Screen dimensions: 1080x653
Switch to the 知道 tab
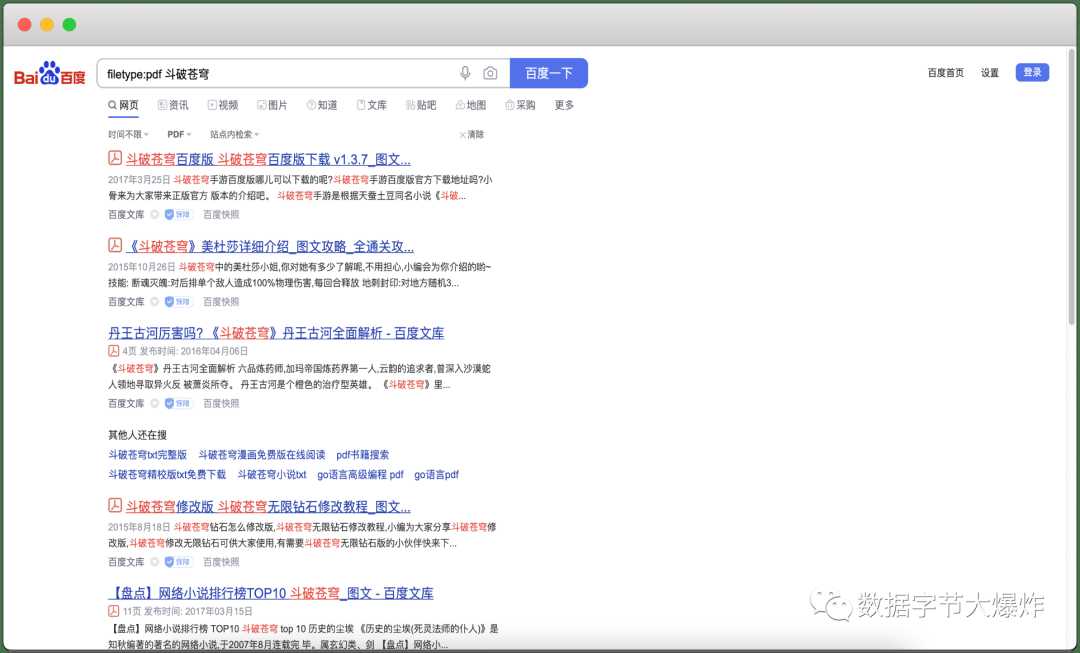pos(322,105)
